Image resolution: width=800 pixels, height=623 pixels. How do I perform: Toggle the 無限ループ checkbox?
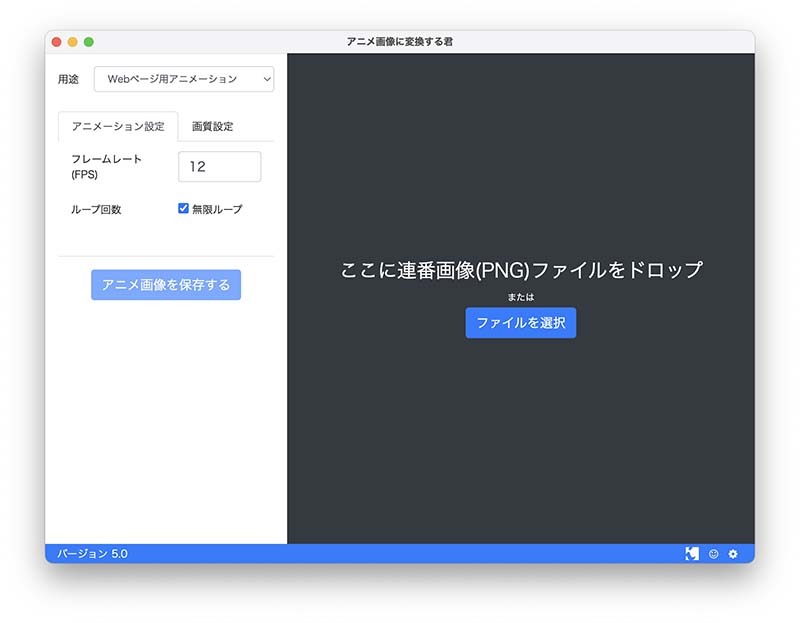pos(183,209)
